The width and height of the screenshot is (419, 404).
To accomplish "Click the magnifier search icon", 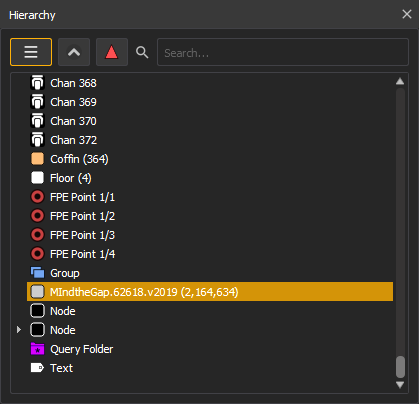I will [x=142, y=52].
